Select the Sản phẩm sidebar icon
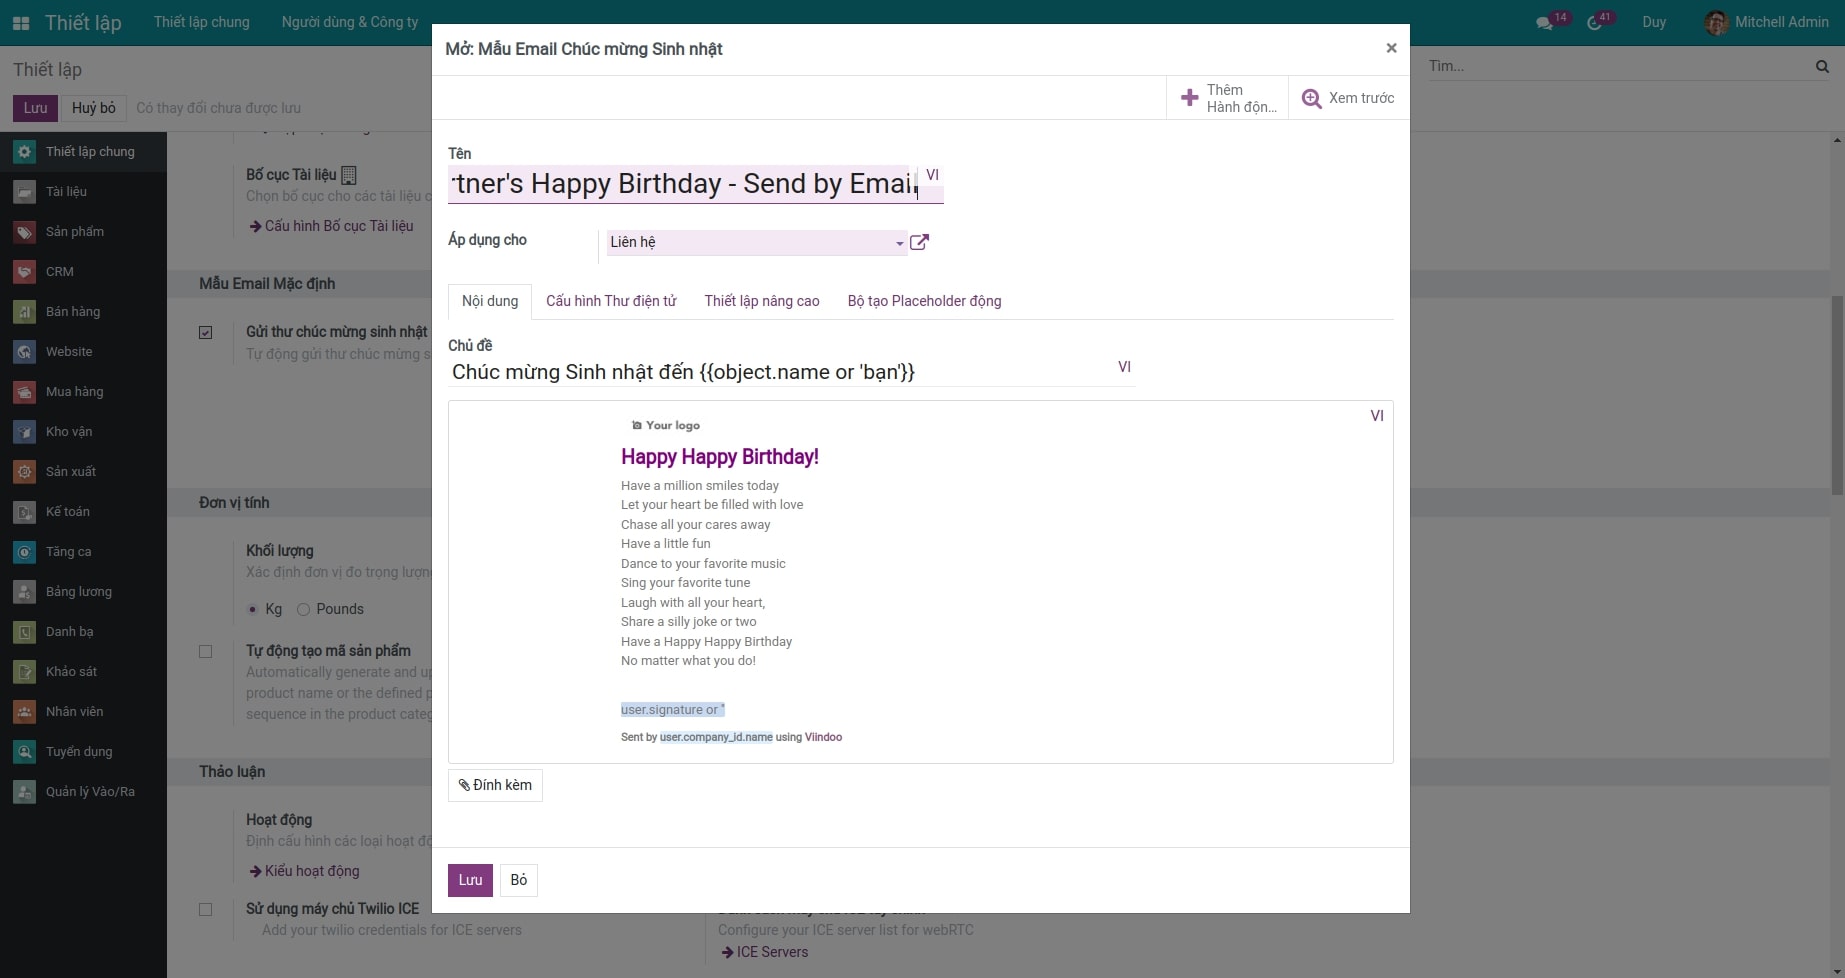1845x978 pixels. coord(24,231)
